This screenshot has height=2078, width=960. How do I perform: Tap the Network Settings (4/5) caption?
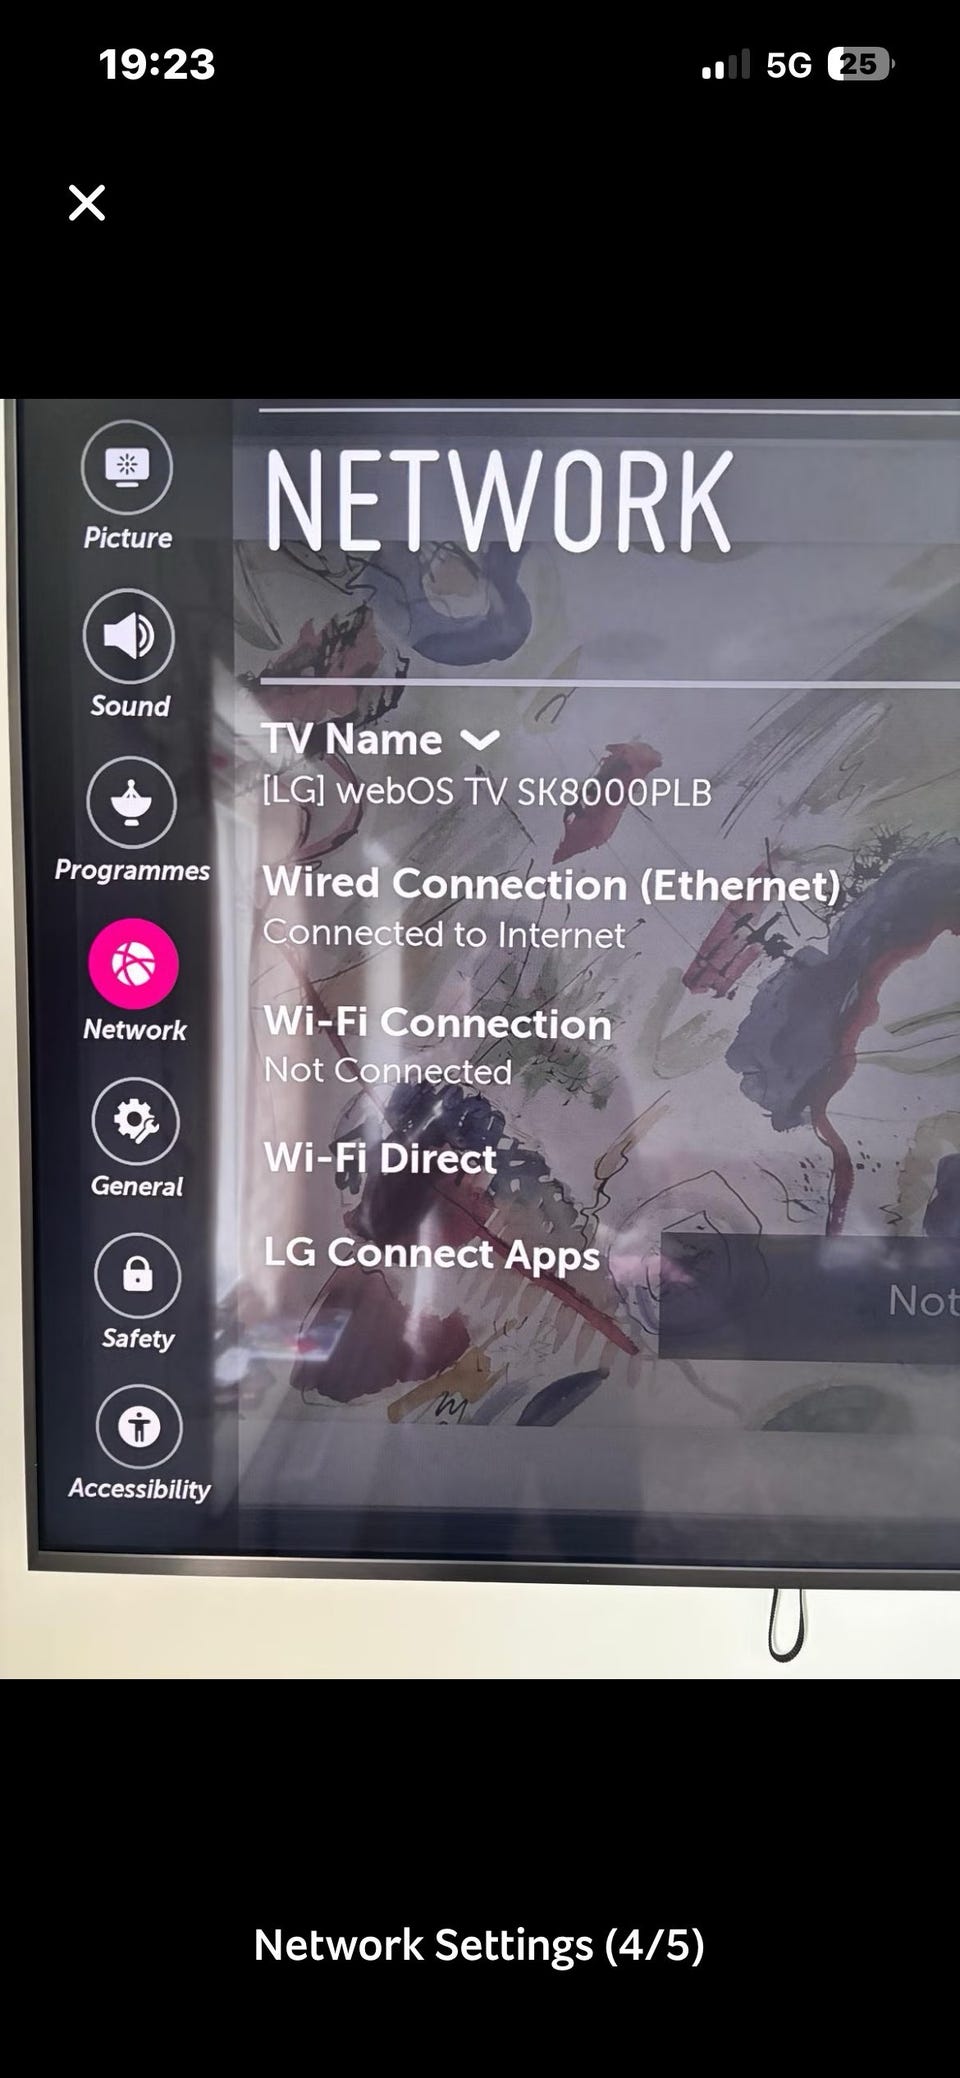[479, 1945]
